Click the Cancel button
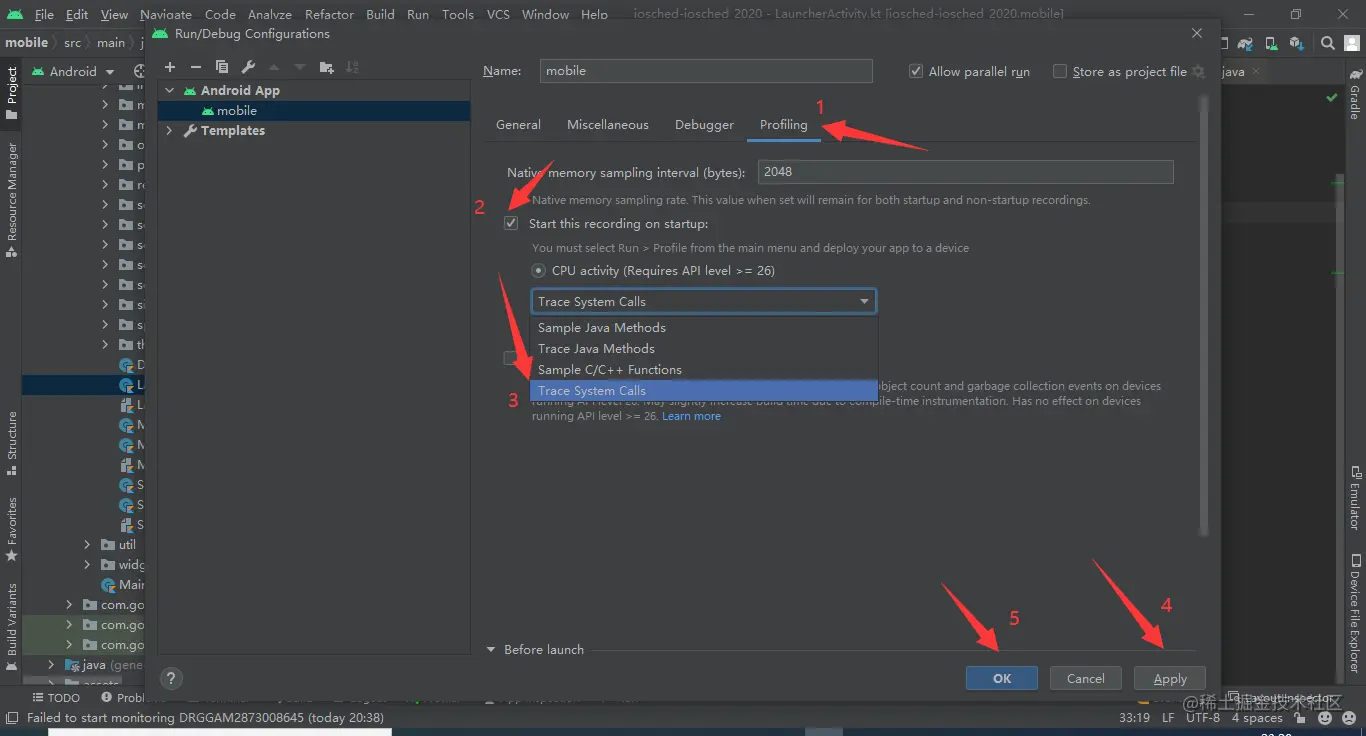1366x736 pixels. [1086, 678]
